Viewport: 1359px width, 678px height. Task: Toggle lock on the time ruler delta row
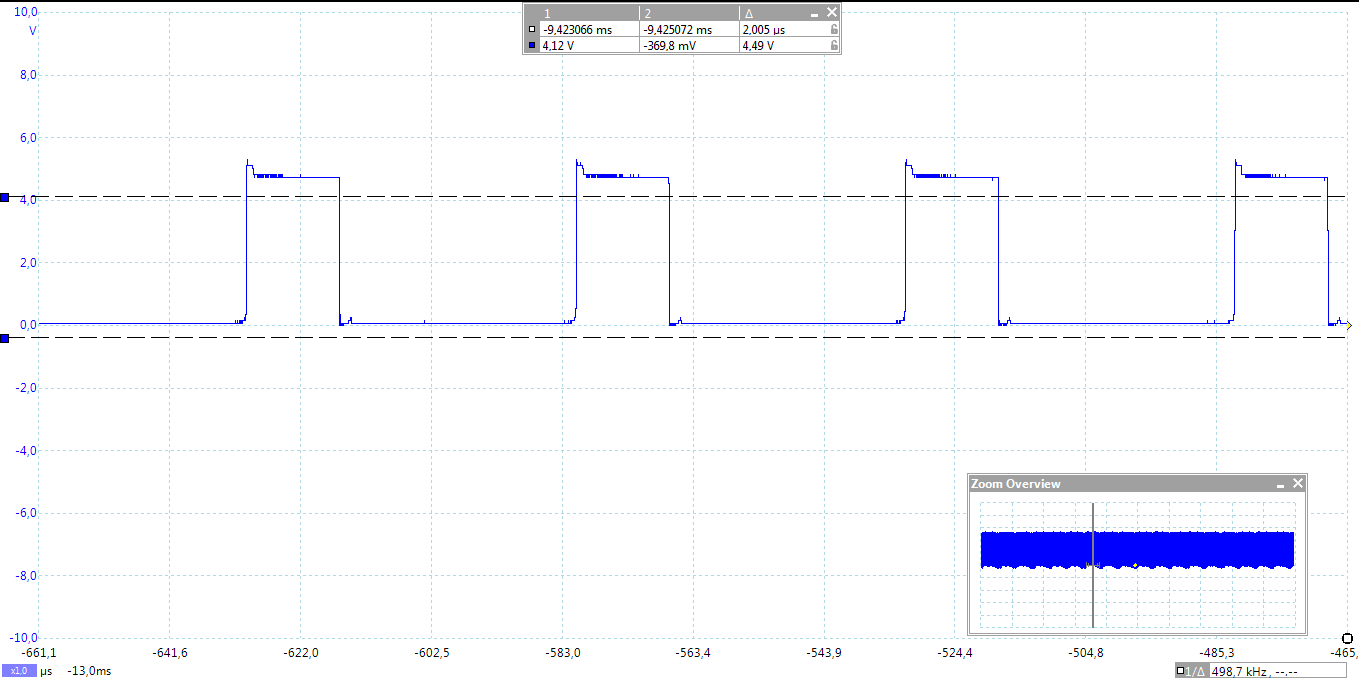click(833, 30)
